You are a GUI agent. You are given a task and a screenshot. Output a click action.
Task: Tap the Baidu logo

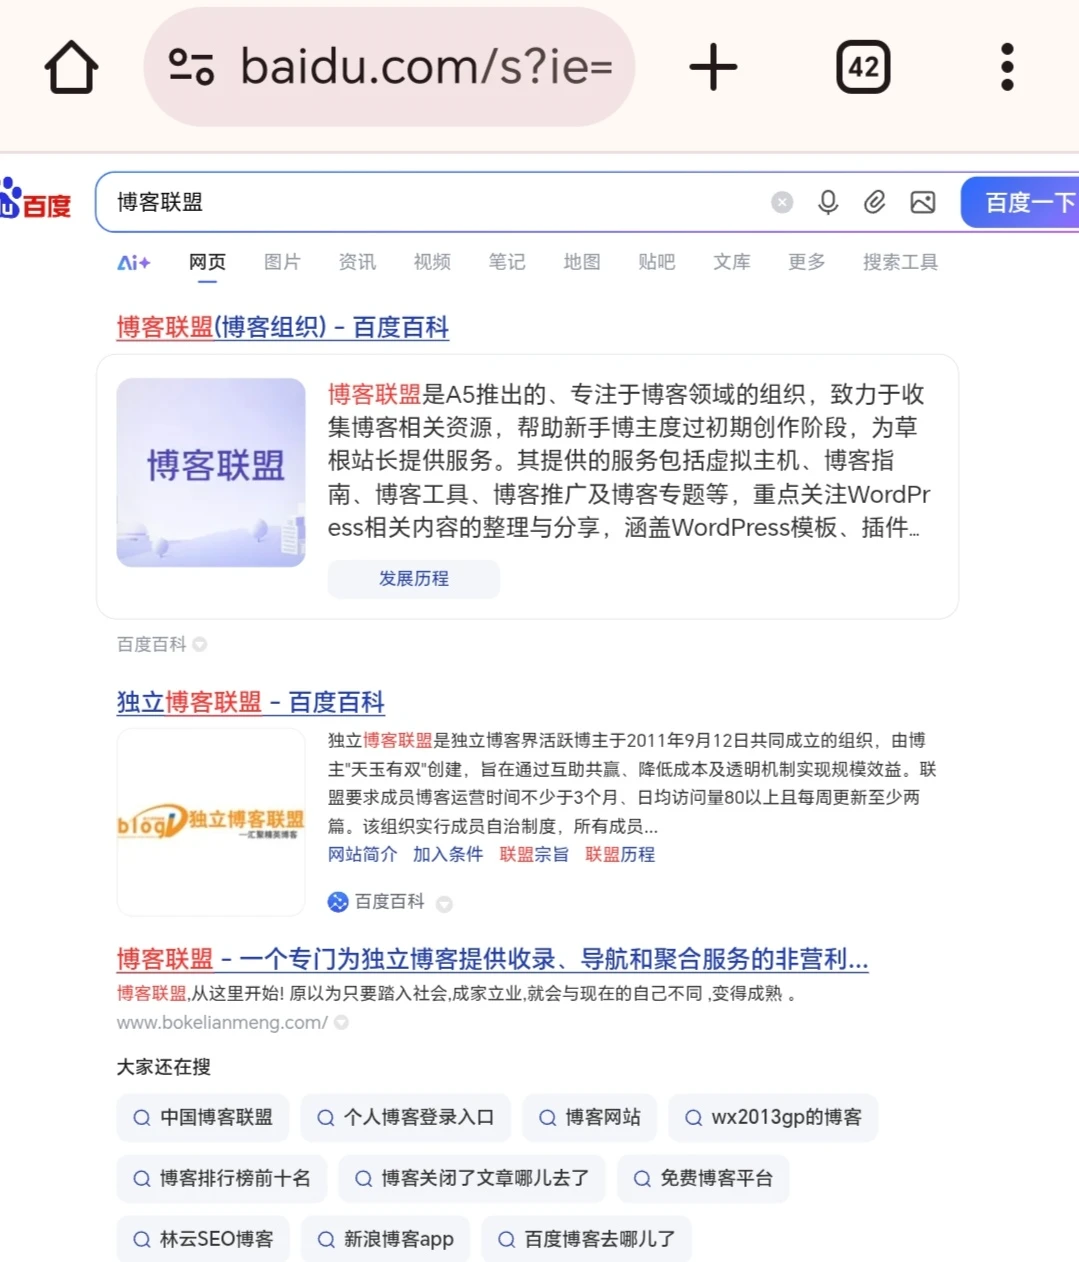36,199
